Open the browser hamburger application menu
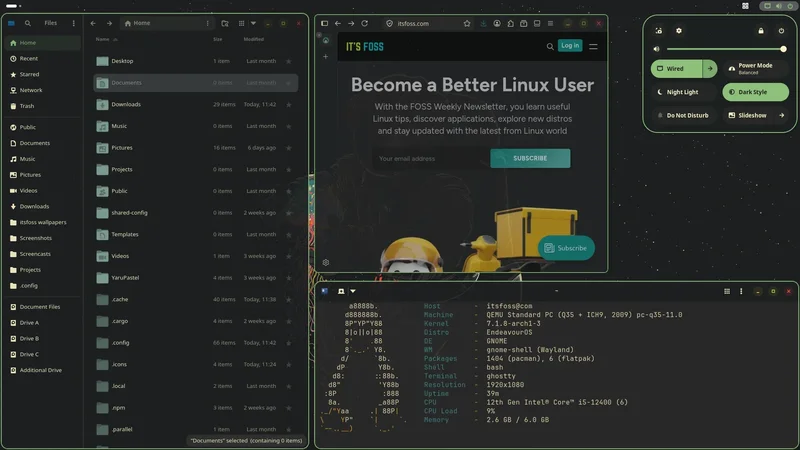The height and width of the screenshot is (450, 800). [x=550, y=23]
